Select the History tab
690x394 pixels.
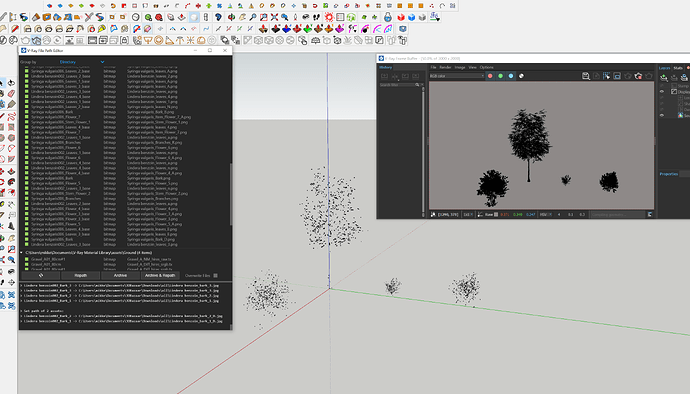(x=385, y=67)
